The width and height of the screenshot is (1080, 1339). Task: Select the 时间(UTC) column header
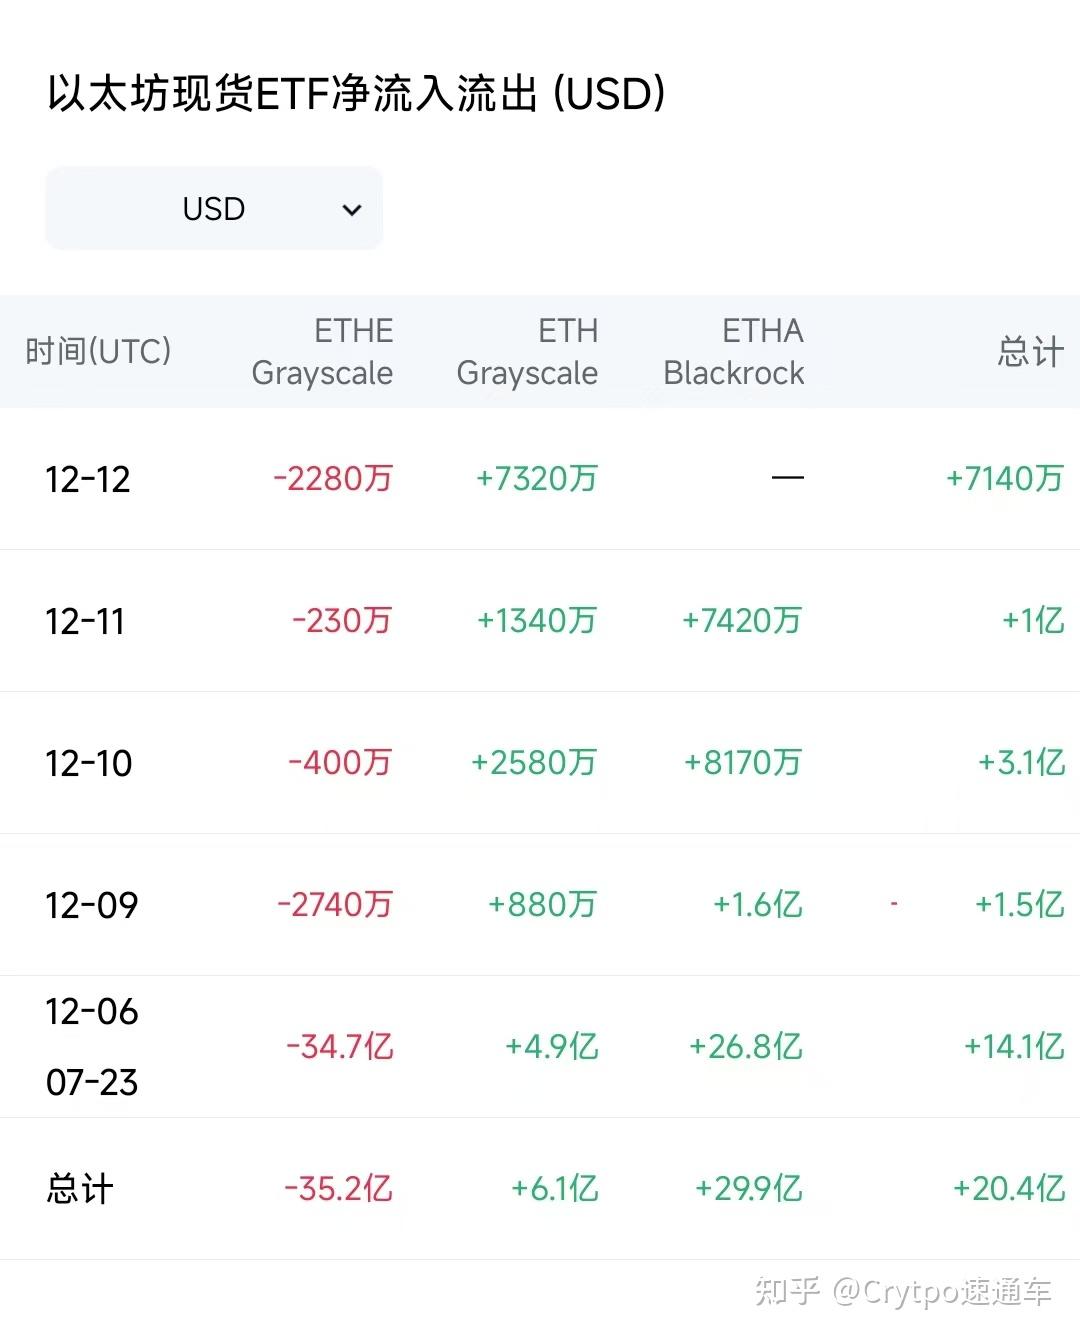pos(98,352)
